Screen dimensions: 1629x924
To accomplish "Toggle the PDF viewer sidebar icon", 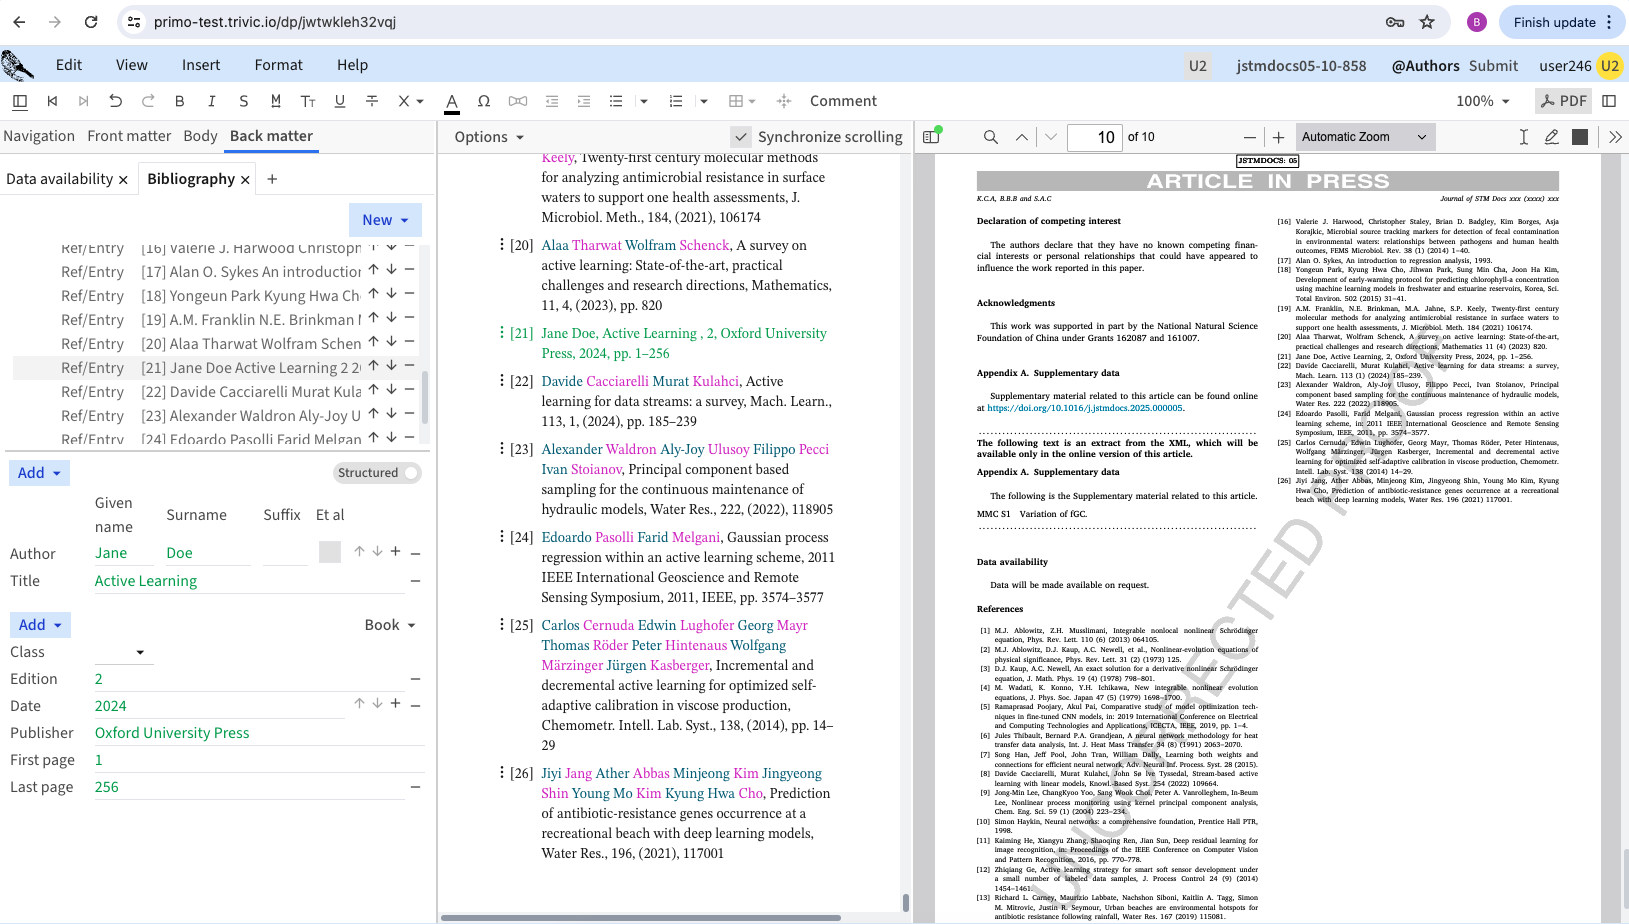I will (932, 137).
